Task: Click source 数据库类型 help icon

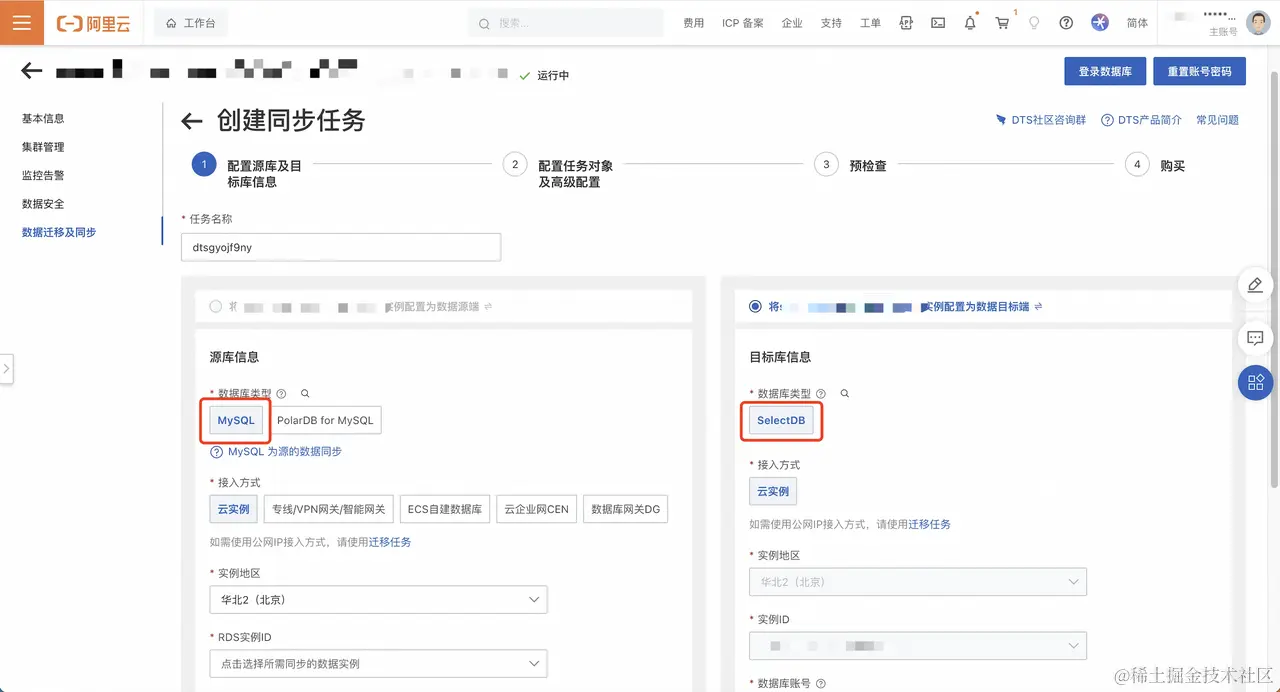Action: 281,394
